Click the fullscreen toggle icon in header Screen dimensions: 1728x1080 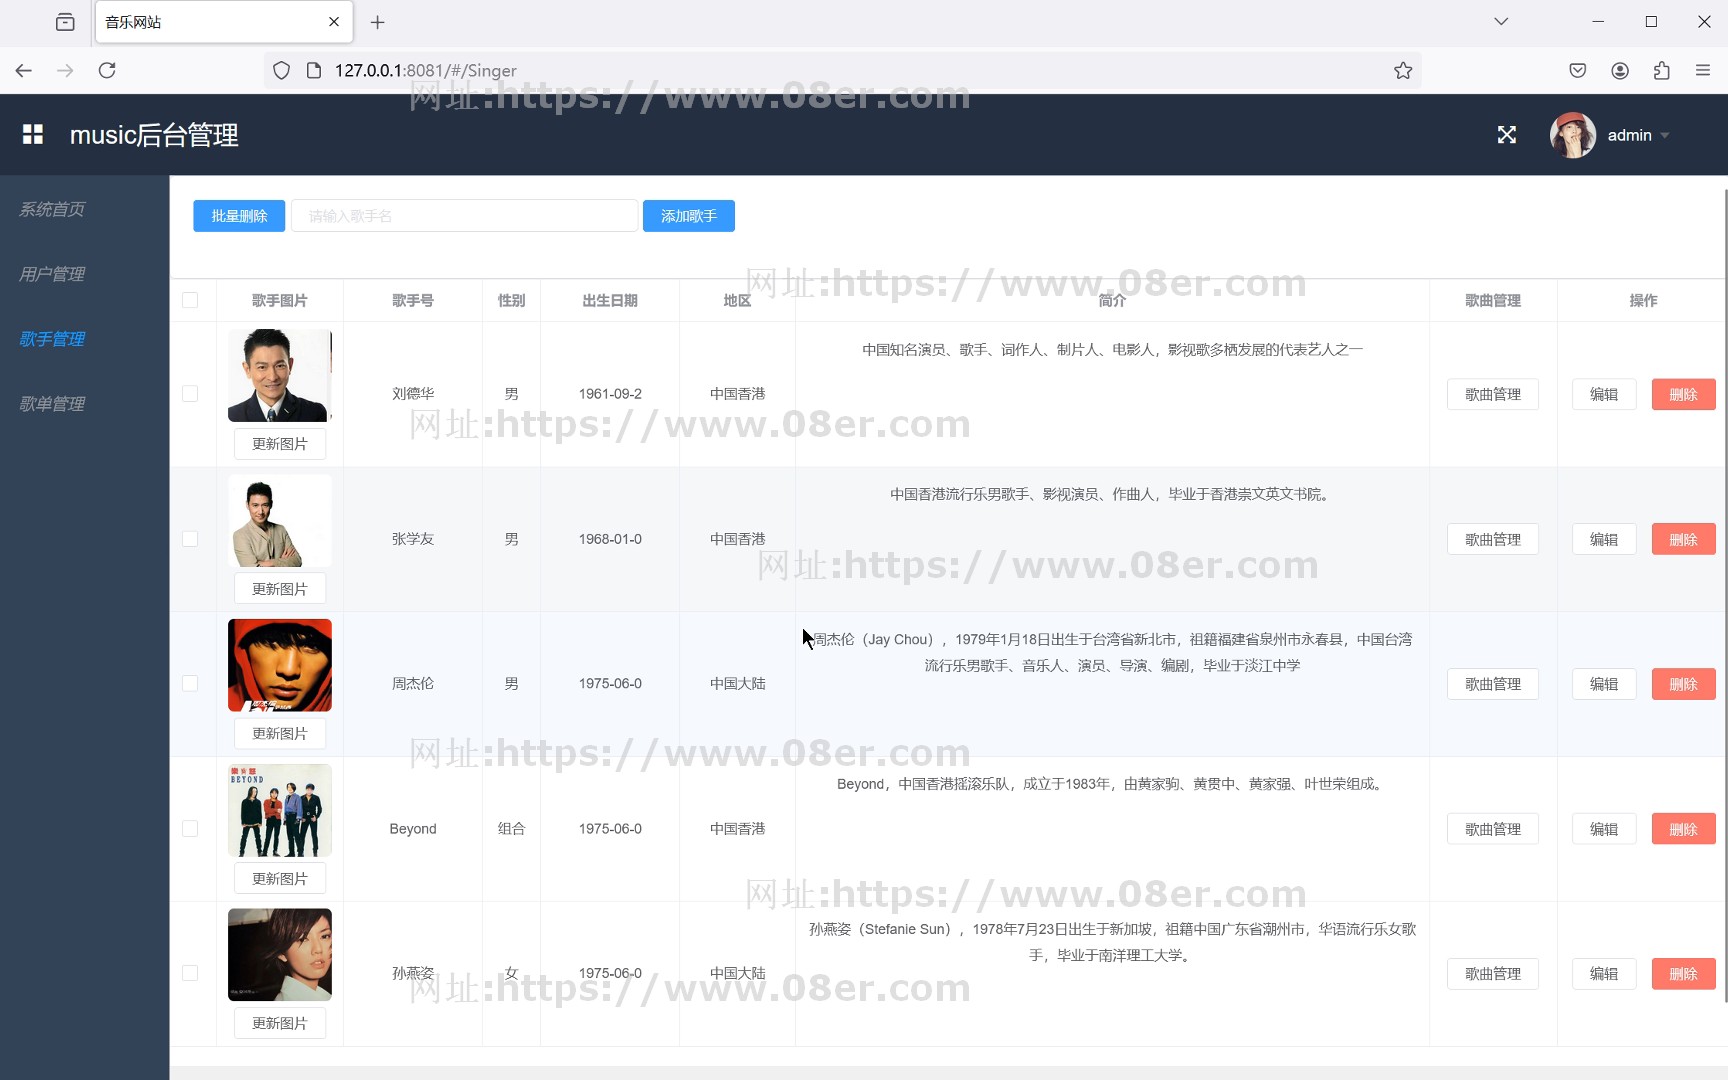[x=1506, y=135]
